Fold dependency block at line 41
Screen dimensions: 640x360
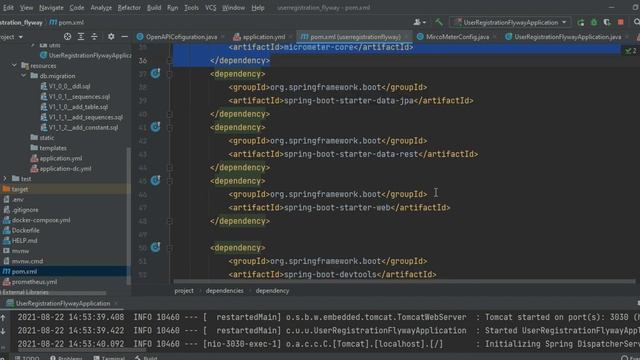pyautogui.click(x=170, y=127)
